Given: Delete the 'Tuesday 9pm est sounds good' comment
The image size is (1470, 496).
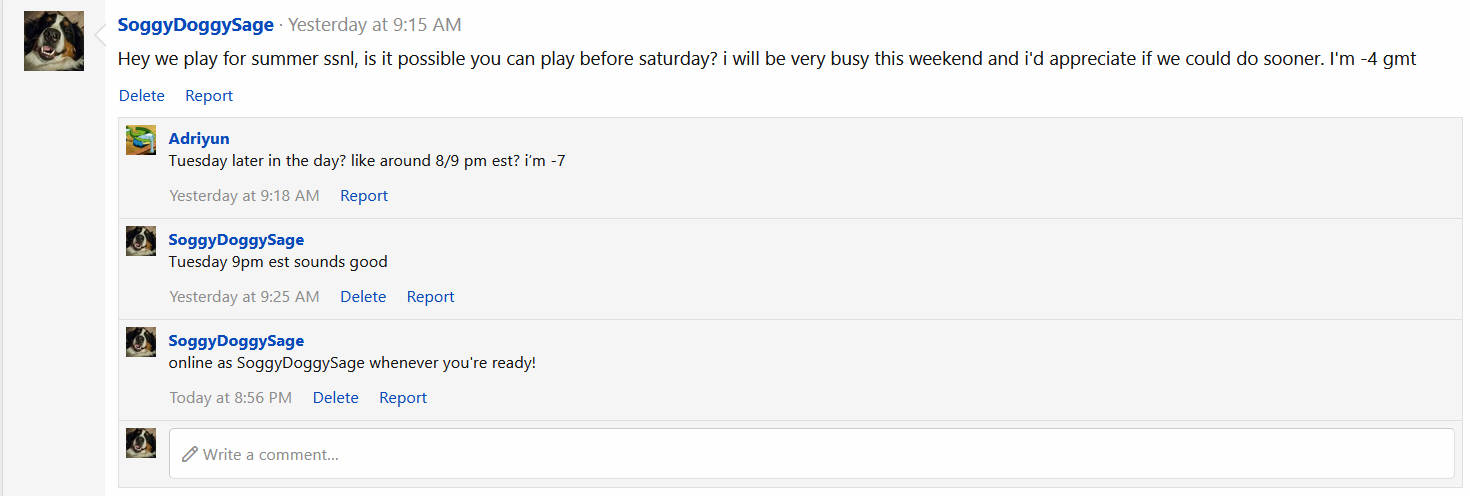Looking at the screenshot, I should pos(363,297).
